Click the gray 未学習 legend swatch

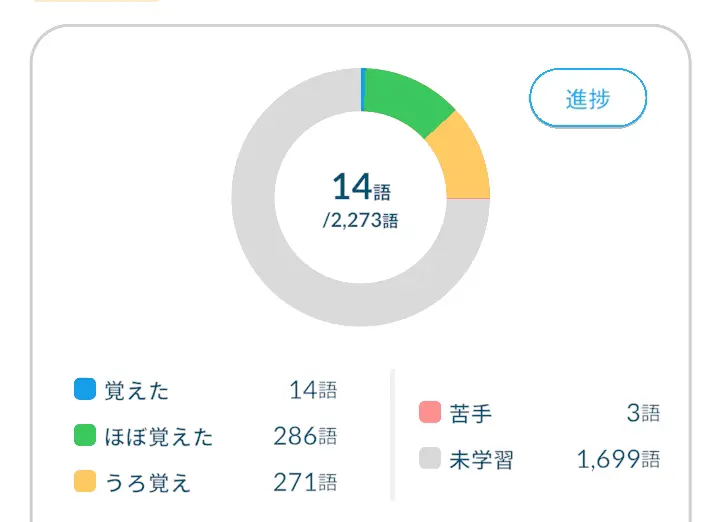[x=430, y=459]
